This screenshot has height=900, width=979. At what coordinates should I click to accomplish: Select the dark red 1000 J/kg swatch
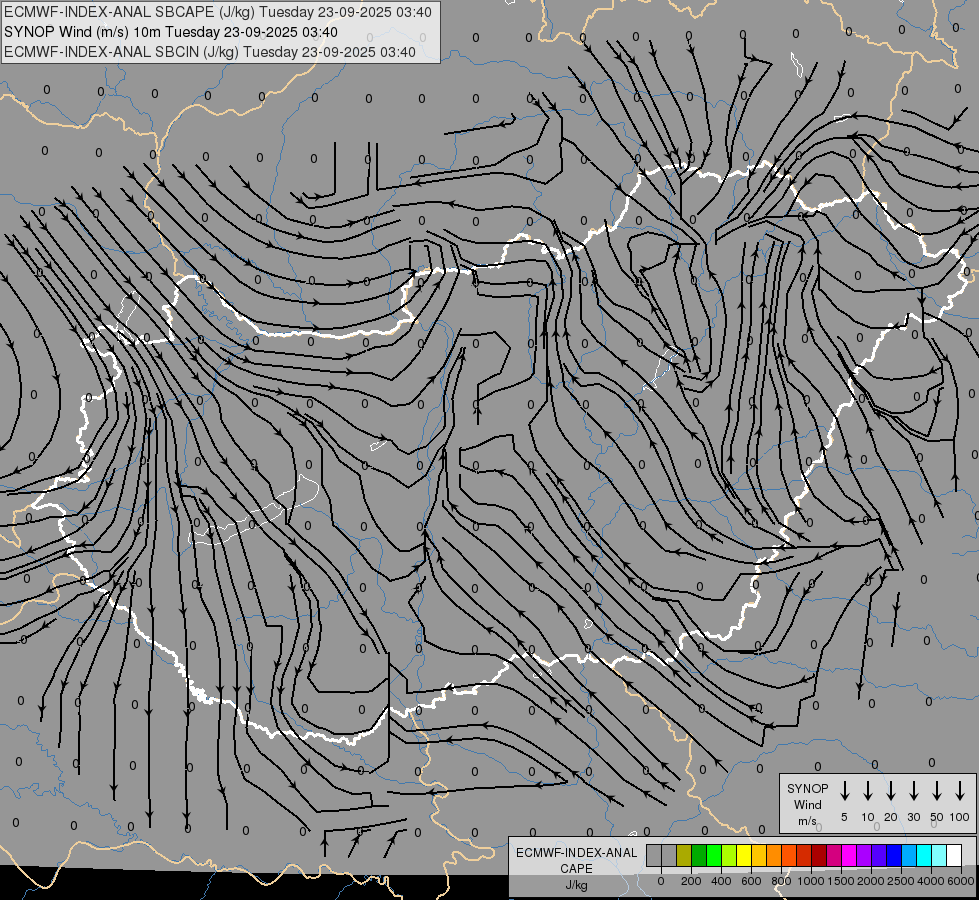(x=820, y=856)
